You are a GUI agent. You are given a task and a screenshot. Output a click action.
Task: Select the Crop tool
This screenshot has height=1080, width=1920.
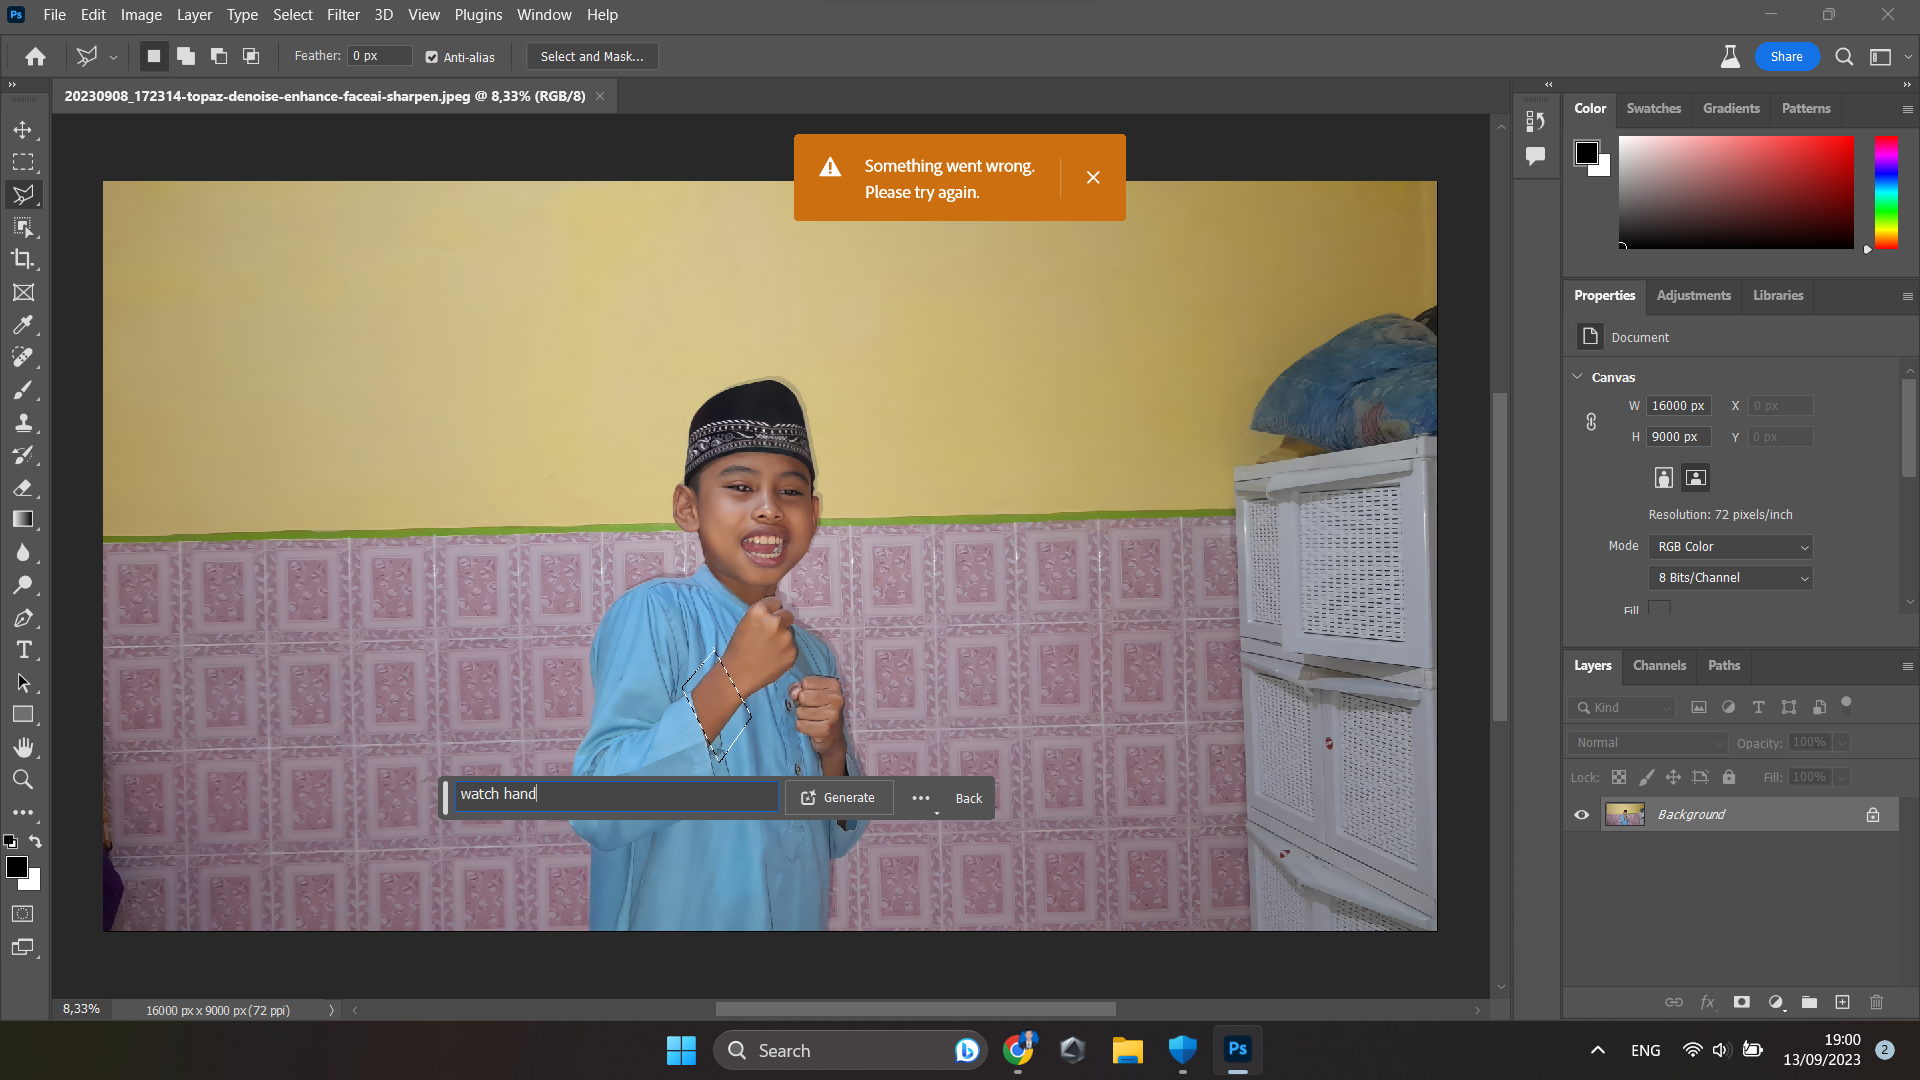click(x=24, y=259)
